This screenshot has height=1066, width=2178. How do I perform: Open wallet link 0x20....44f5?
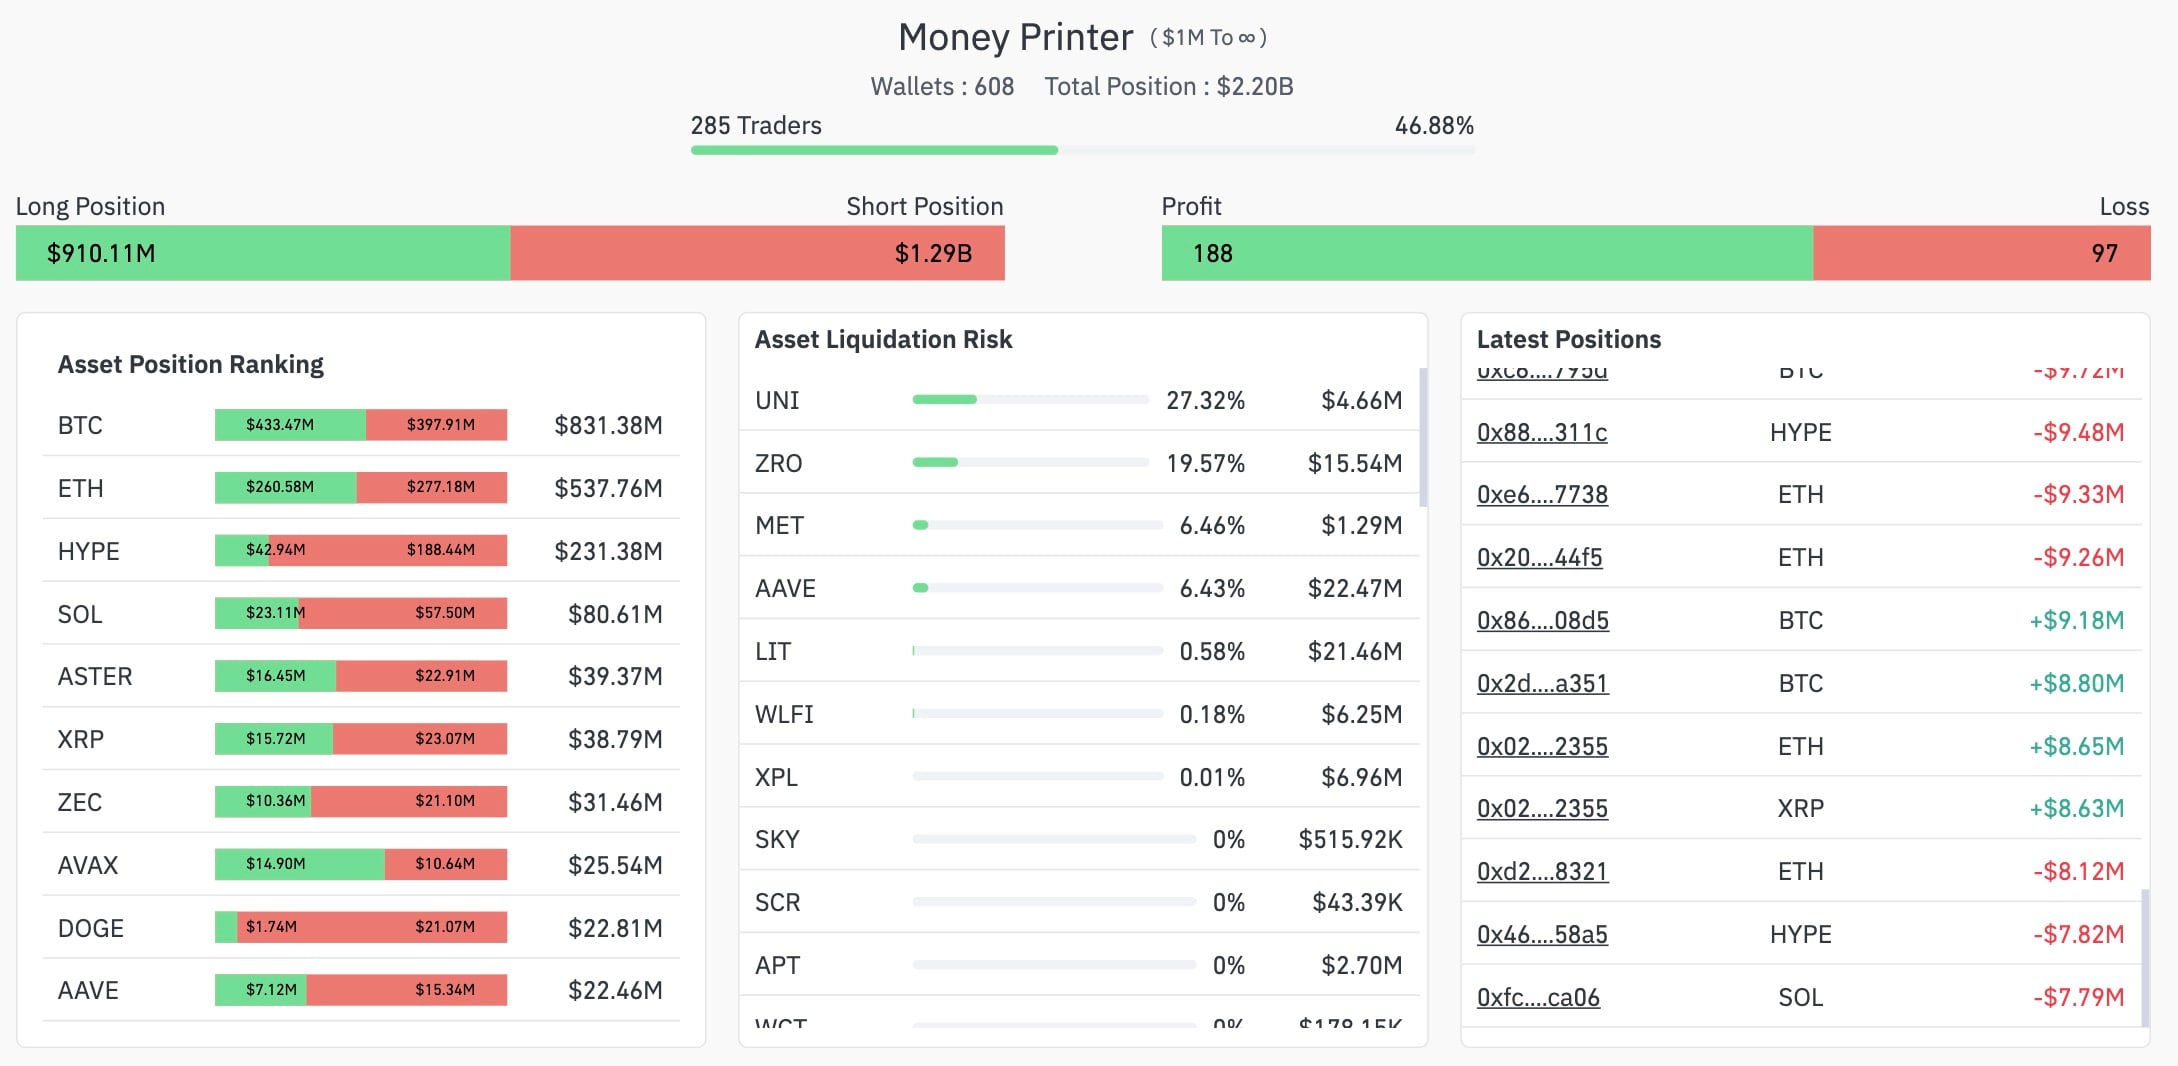(x=1539, y=557)
